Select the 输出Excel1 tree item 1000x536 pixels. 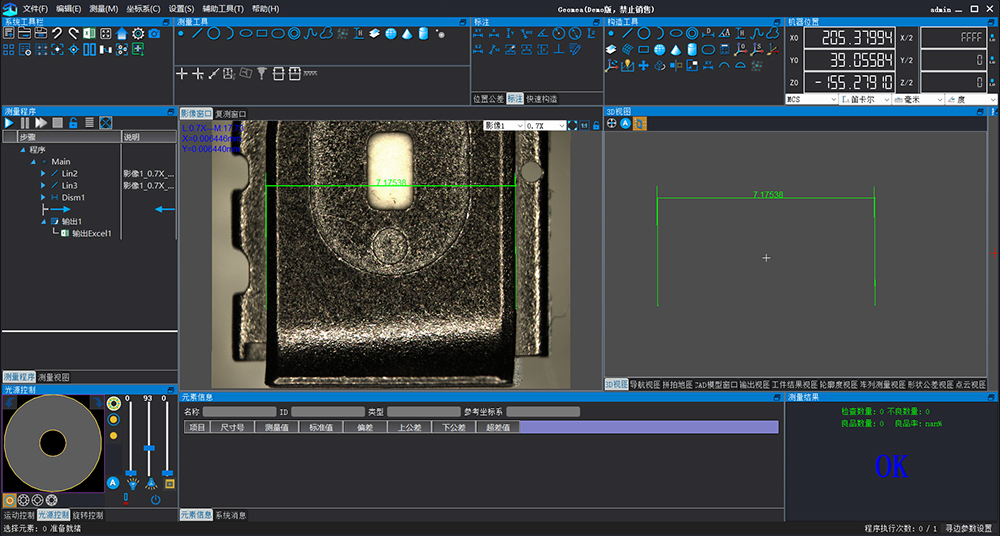click(x=92, y=234)
